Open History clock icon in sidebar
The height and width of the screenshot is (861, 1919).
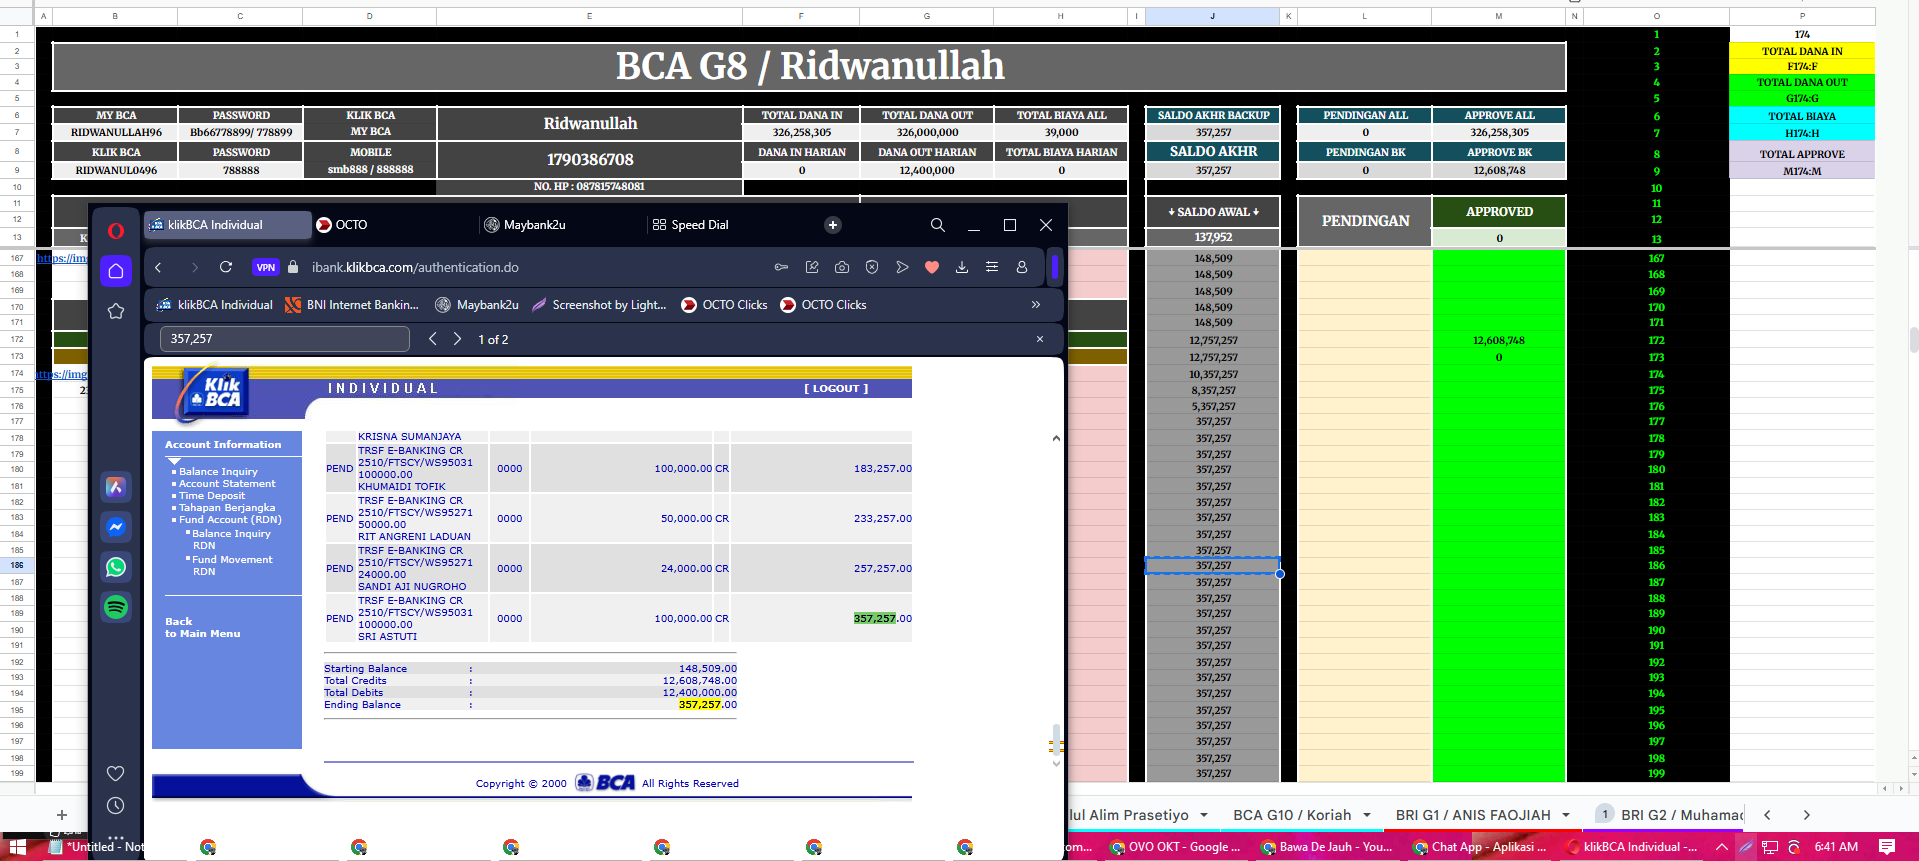coord(116,805)
